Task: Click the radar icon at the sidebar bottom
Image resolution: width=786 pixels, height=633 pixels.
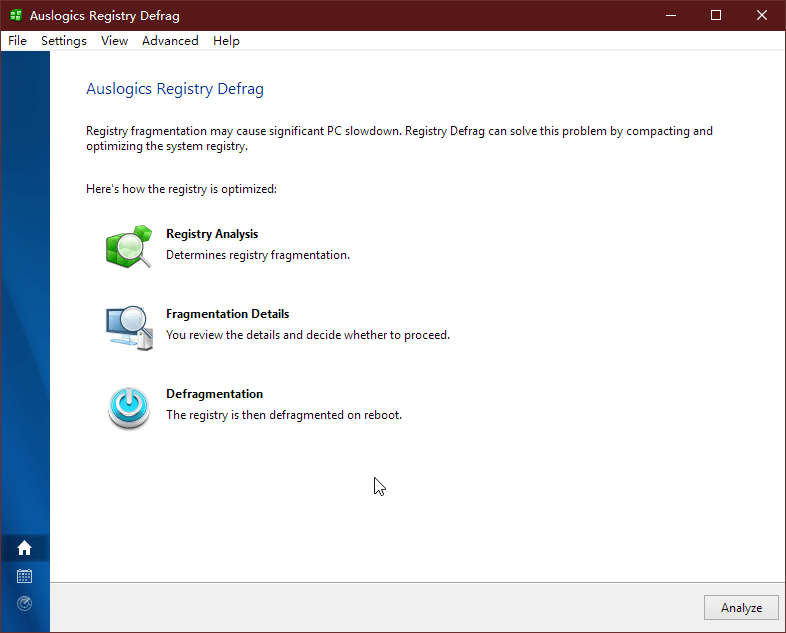Action: coord(25,603)
